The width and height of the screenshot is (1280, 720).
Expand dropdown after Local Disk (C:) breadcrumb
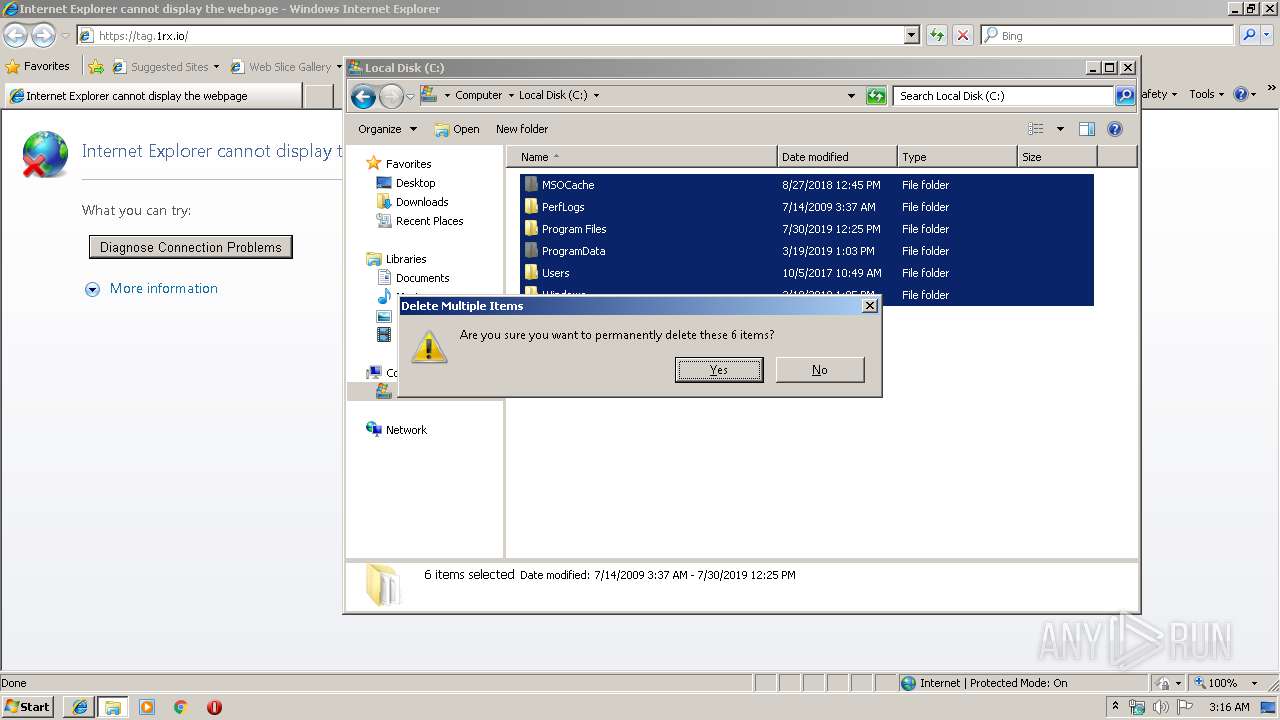point(597,96)
